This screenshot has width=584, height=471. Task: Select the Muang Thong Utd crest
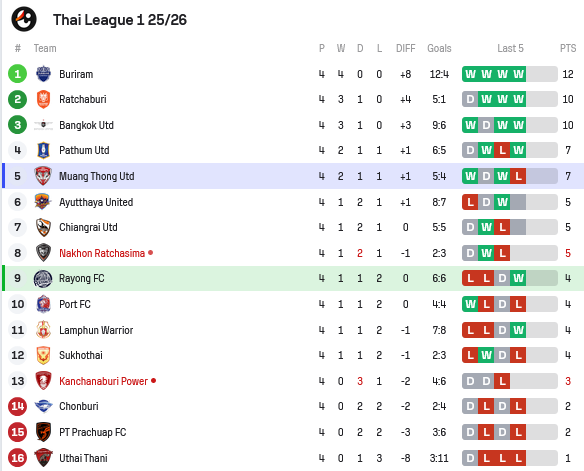tap(43, 176)
